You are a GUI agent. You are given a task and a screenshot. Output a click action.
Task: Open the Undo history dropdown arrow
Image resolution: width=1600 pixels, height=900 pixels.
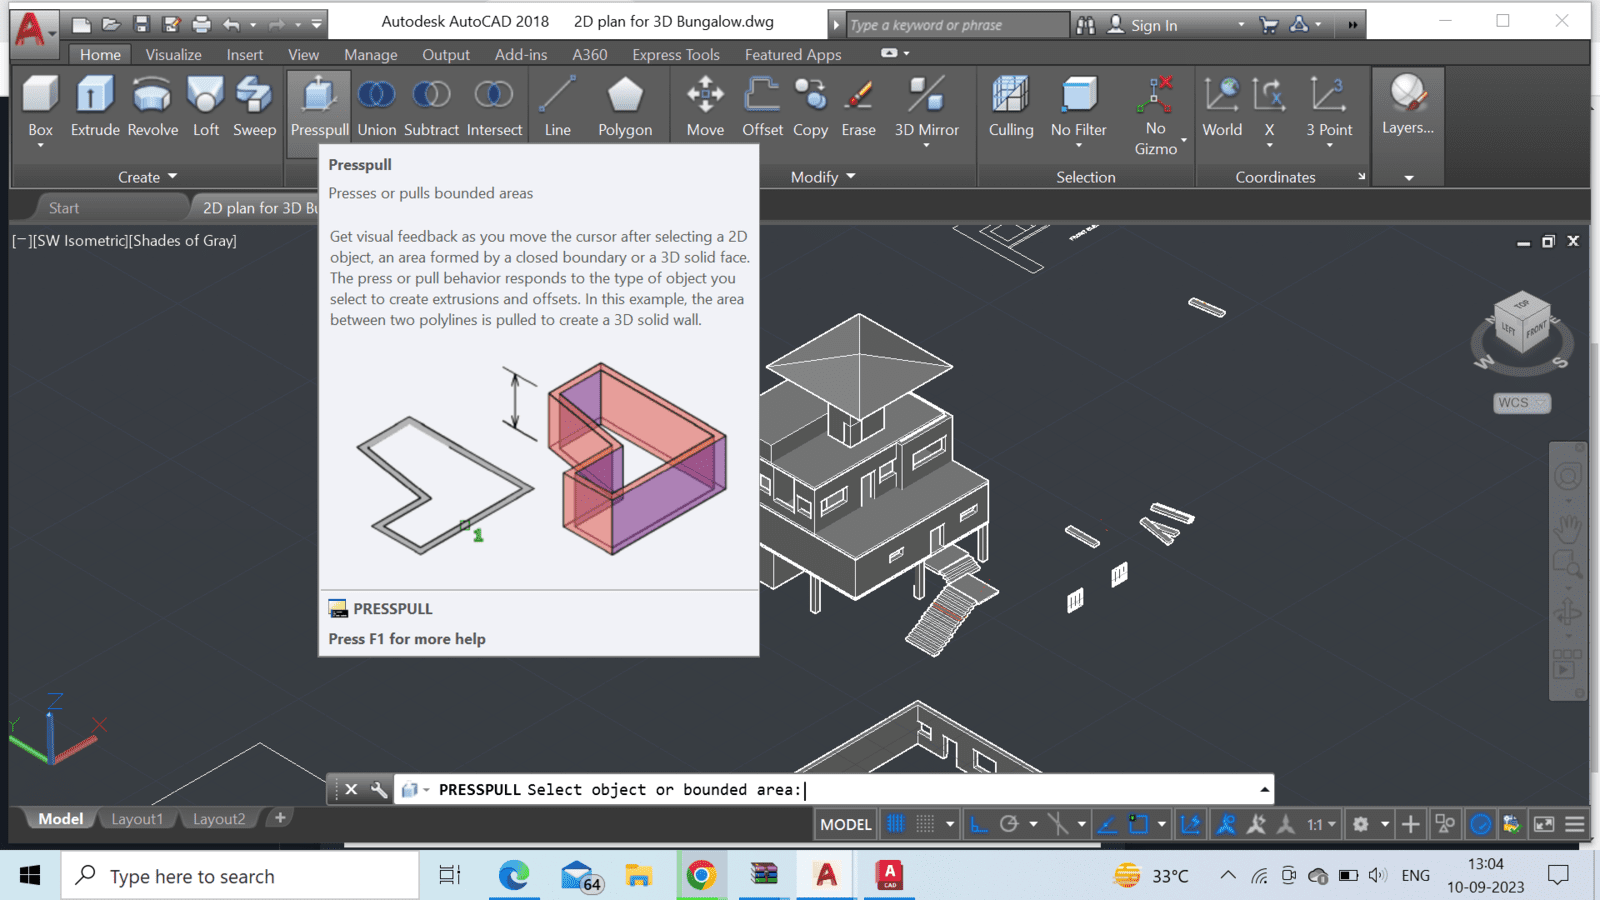point(253,25)
